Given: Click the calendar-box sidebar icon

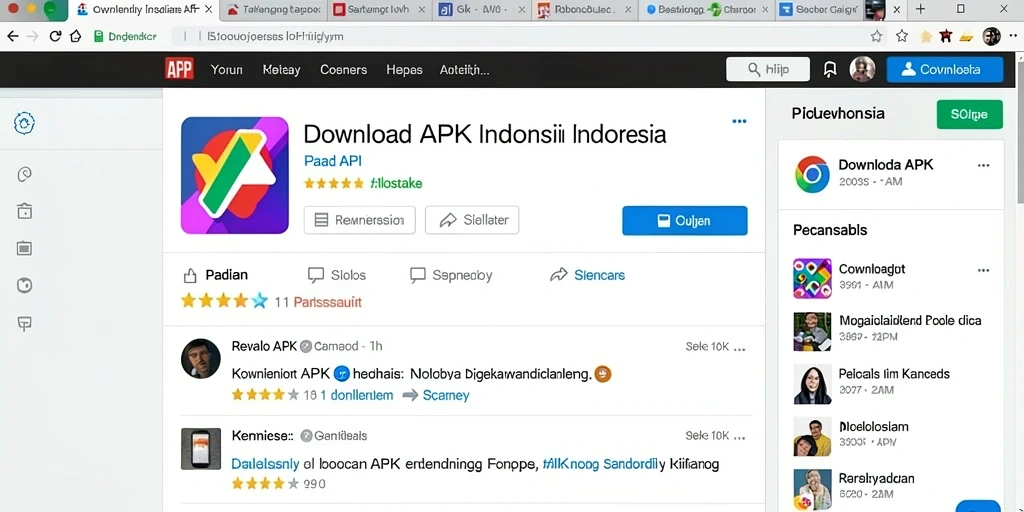Looking at the screenshot, I should click(24, 211).
